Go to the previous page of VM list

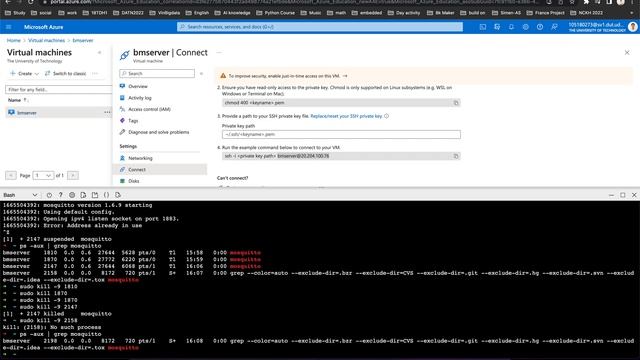click(11, 176)
